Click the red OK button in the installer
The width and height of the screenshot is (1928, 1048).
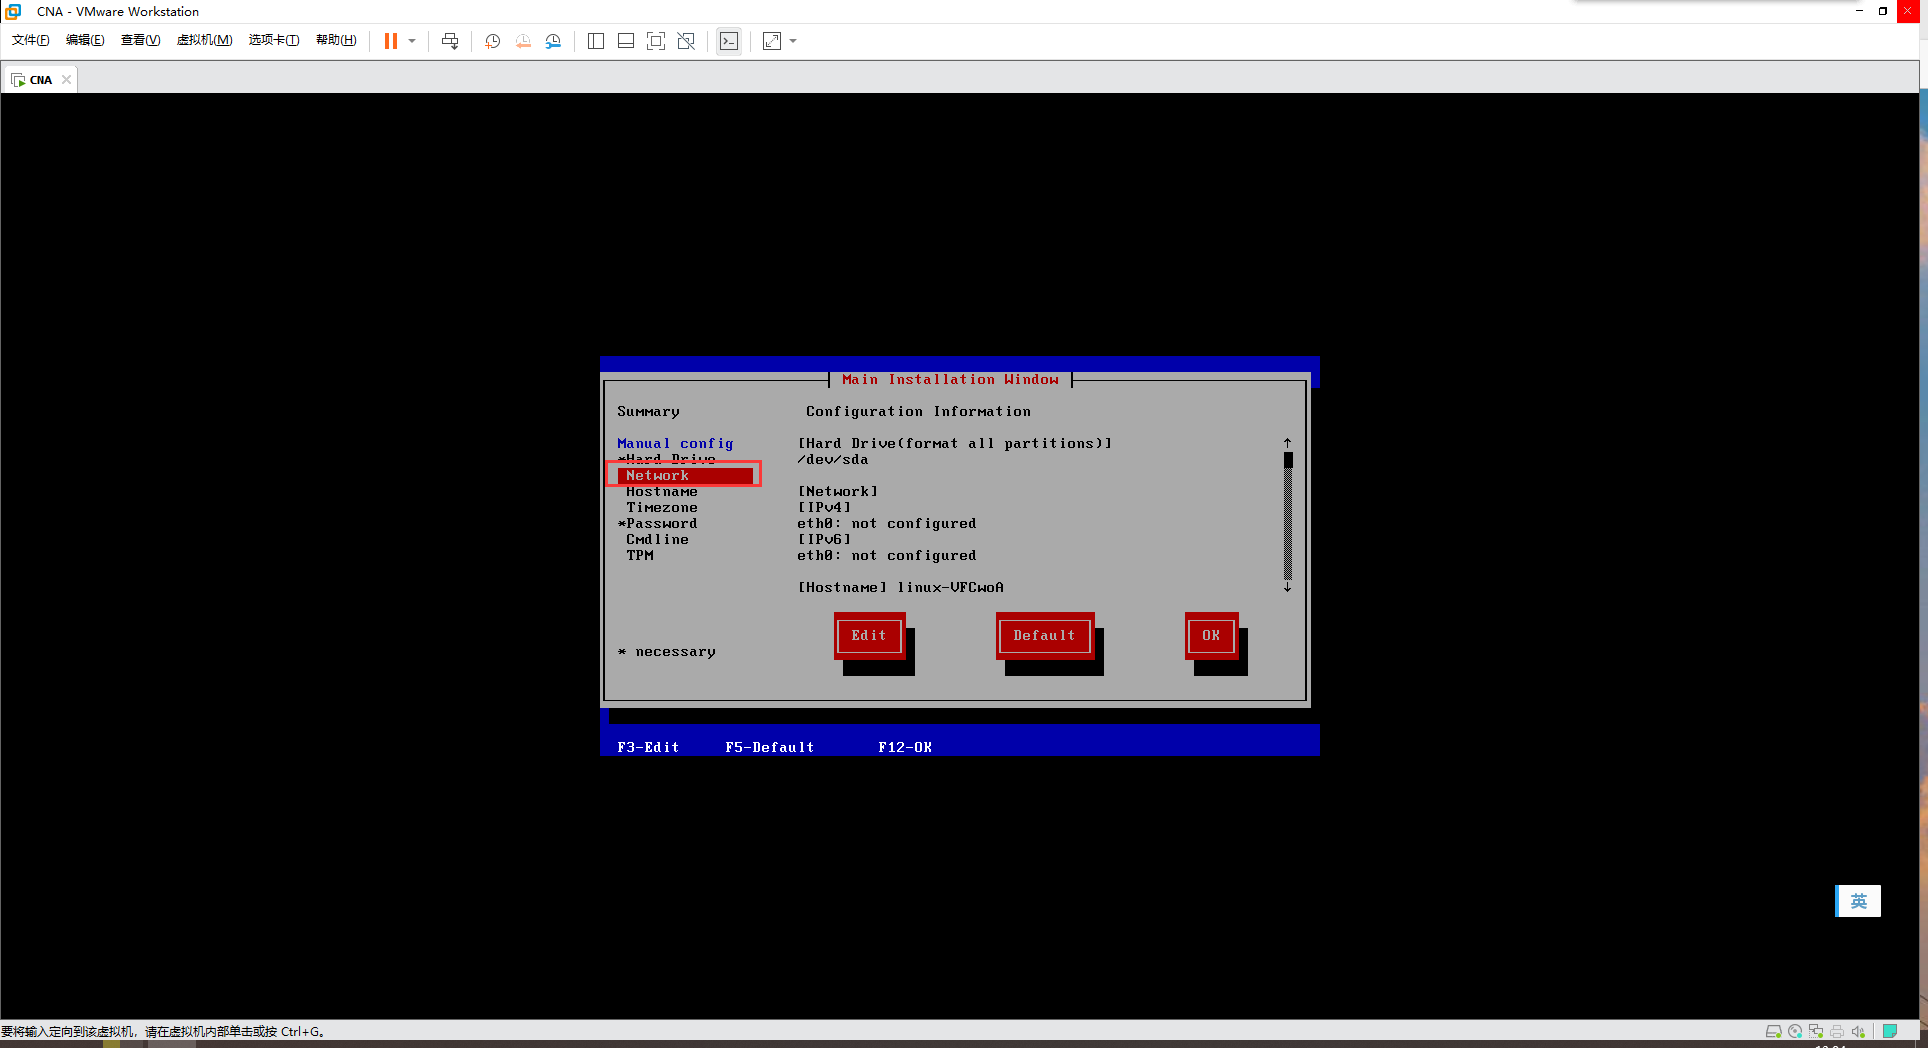tap(1211, 636)
